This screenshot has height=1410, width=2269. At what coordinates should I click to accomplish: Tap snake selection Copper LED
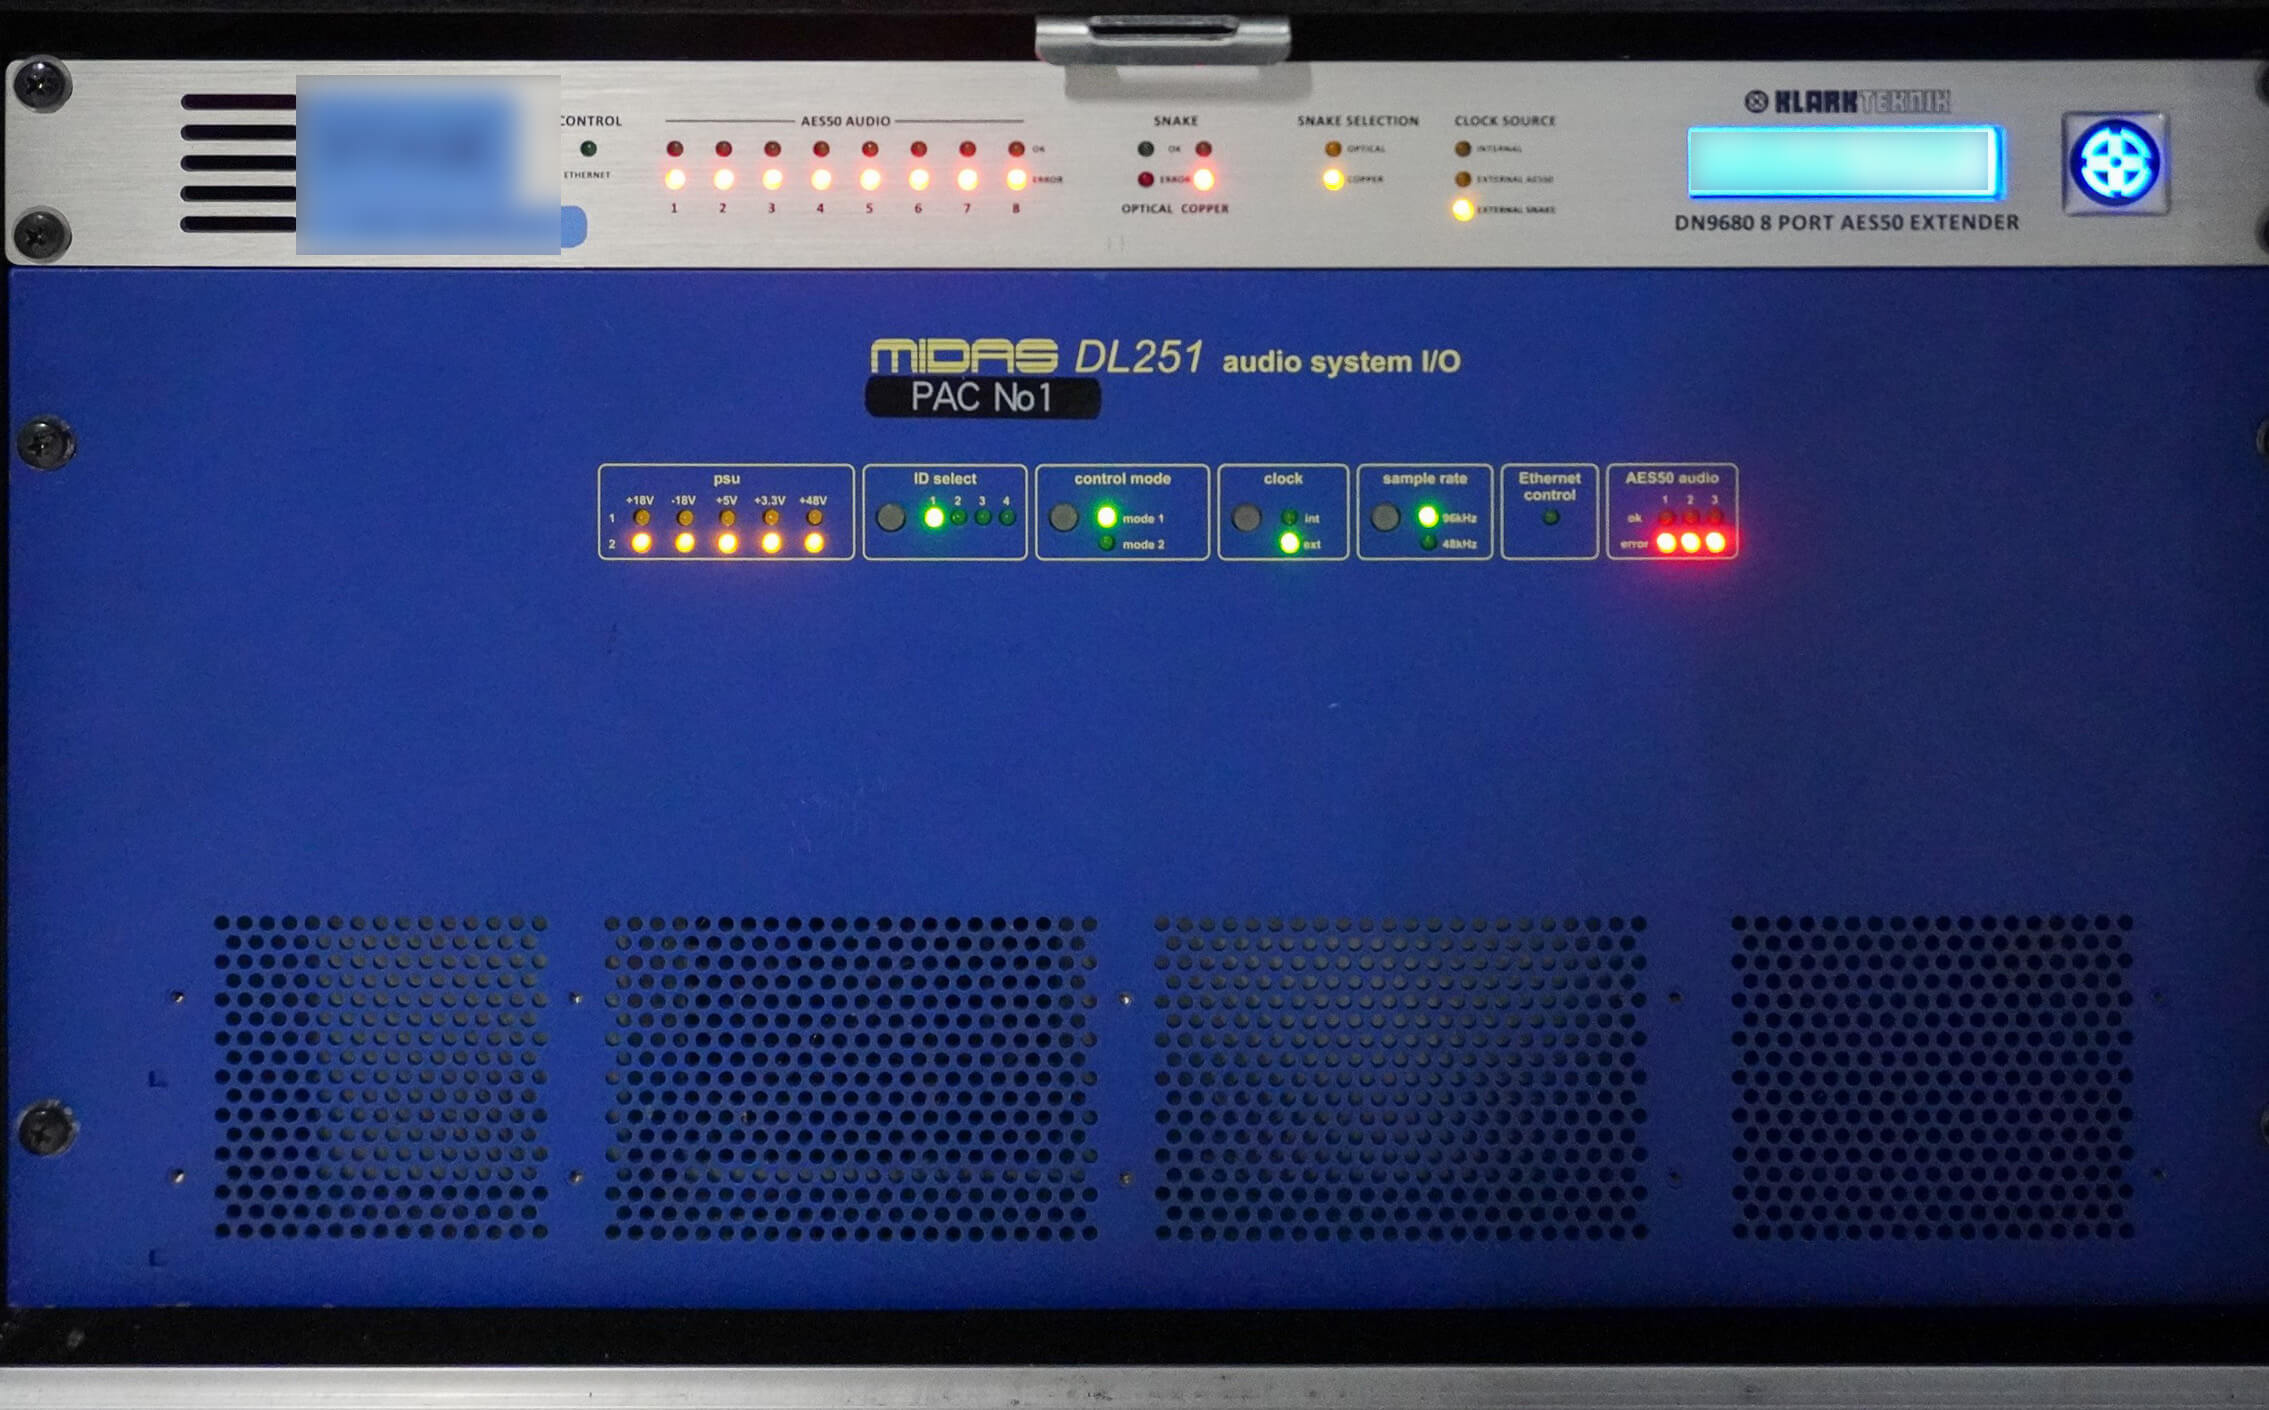[1333, 180]
